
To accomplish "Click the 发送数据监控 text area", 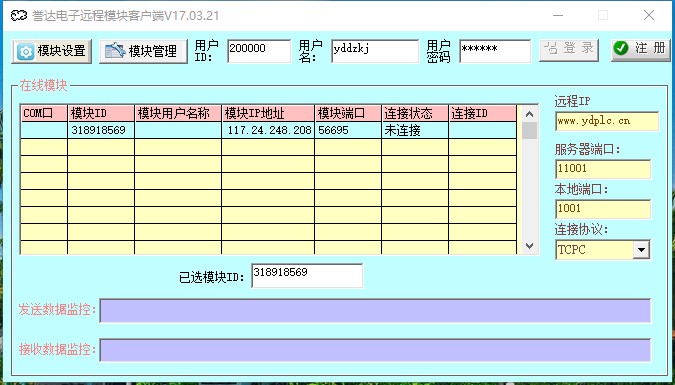I will coord(375,310).
